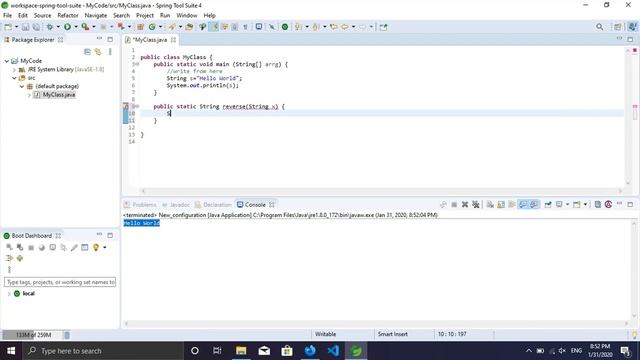Open File Explorer from the taskbar
The height and width of the screenshot is (360, 640).
coord(241,351)
